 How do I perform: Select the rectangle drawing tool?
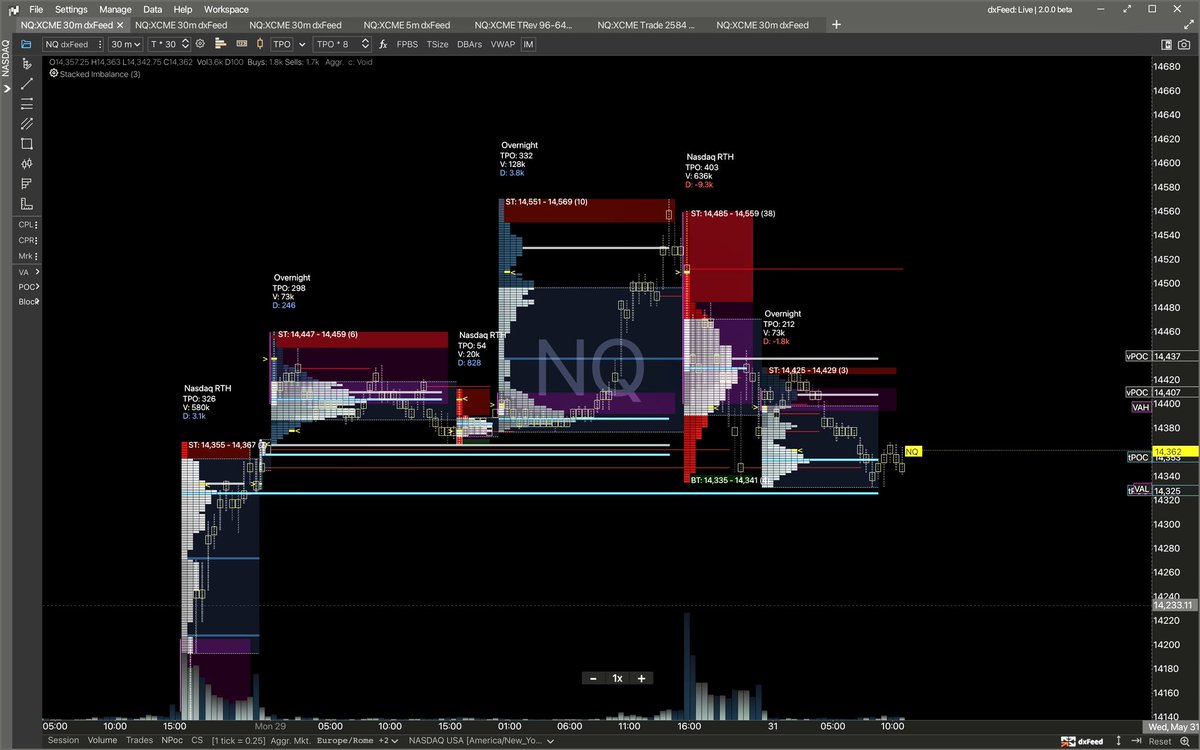(27, 144)
